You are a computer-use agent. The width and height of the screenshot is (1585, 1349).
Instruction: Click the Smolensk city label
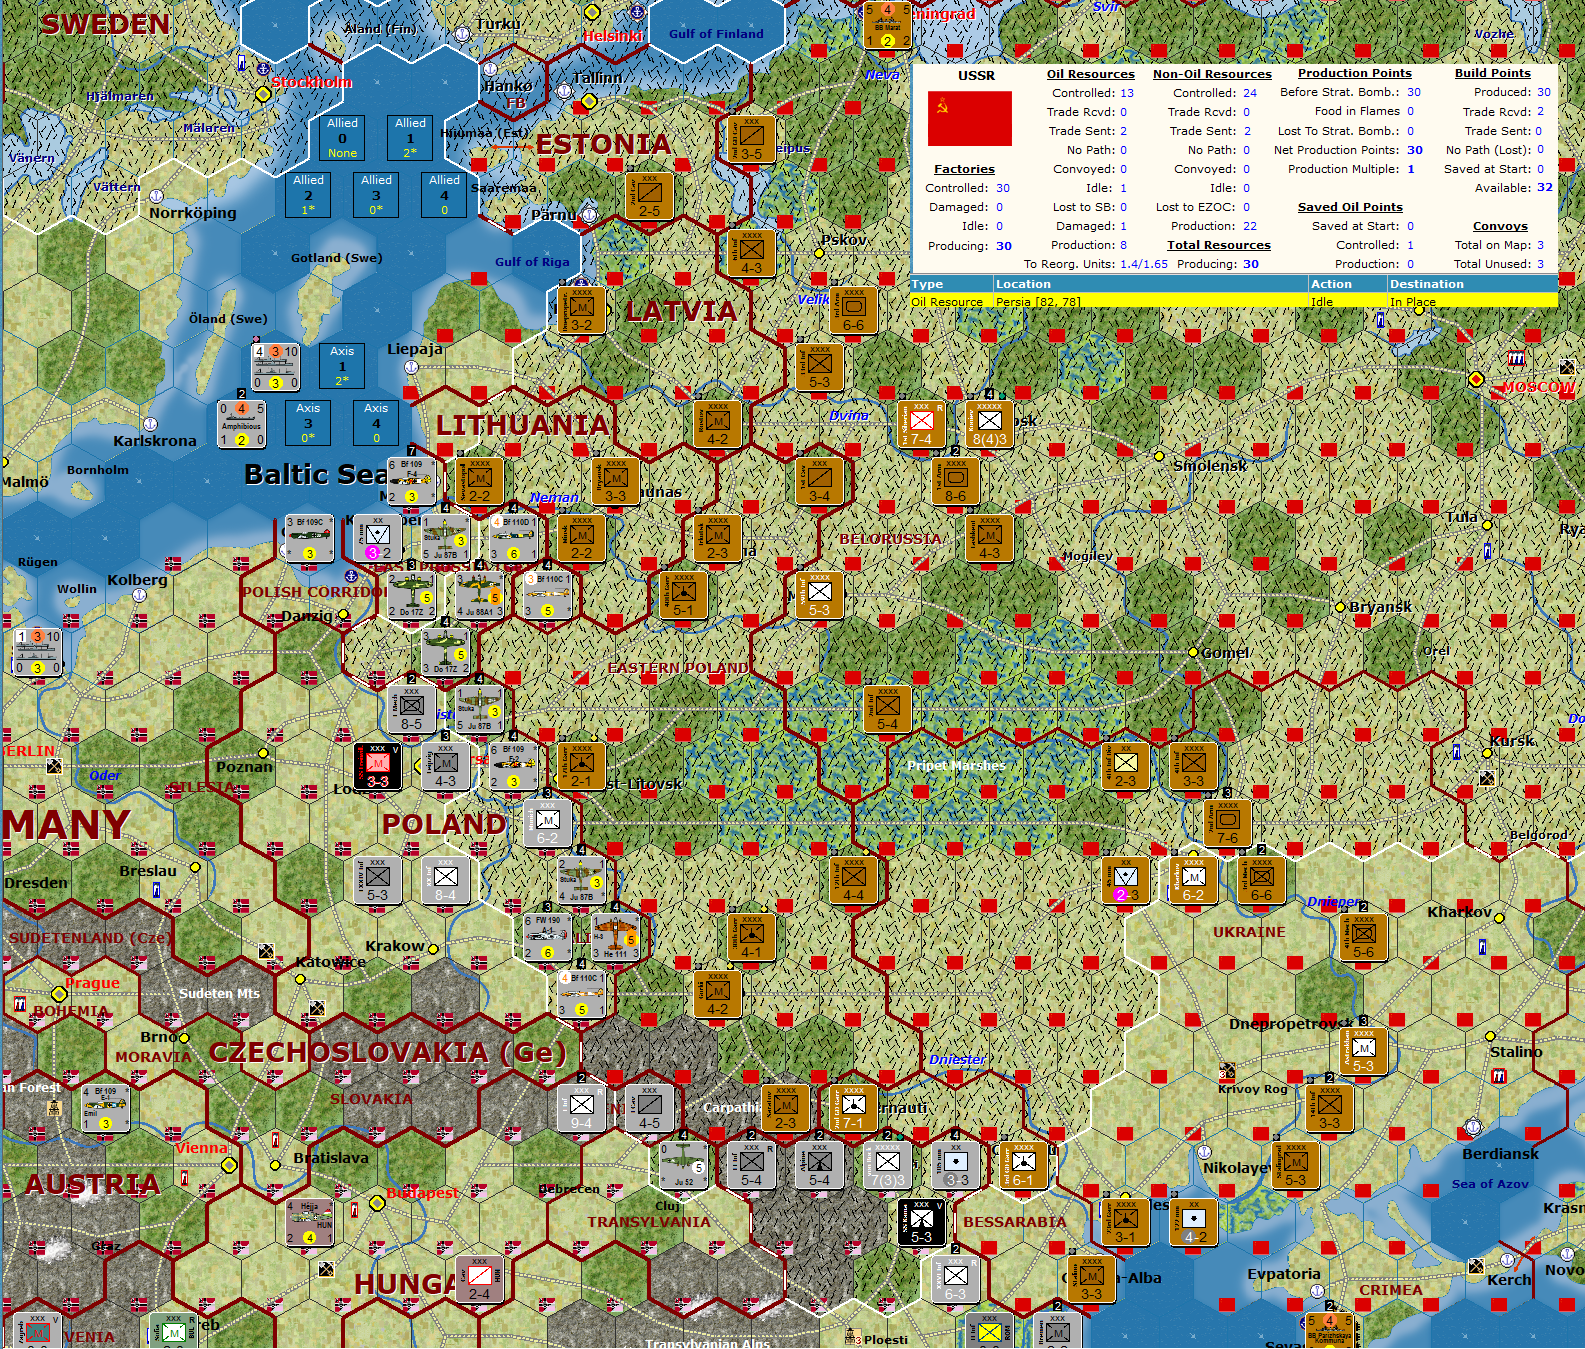tap(1210, 466)
